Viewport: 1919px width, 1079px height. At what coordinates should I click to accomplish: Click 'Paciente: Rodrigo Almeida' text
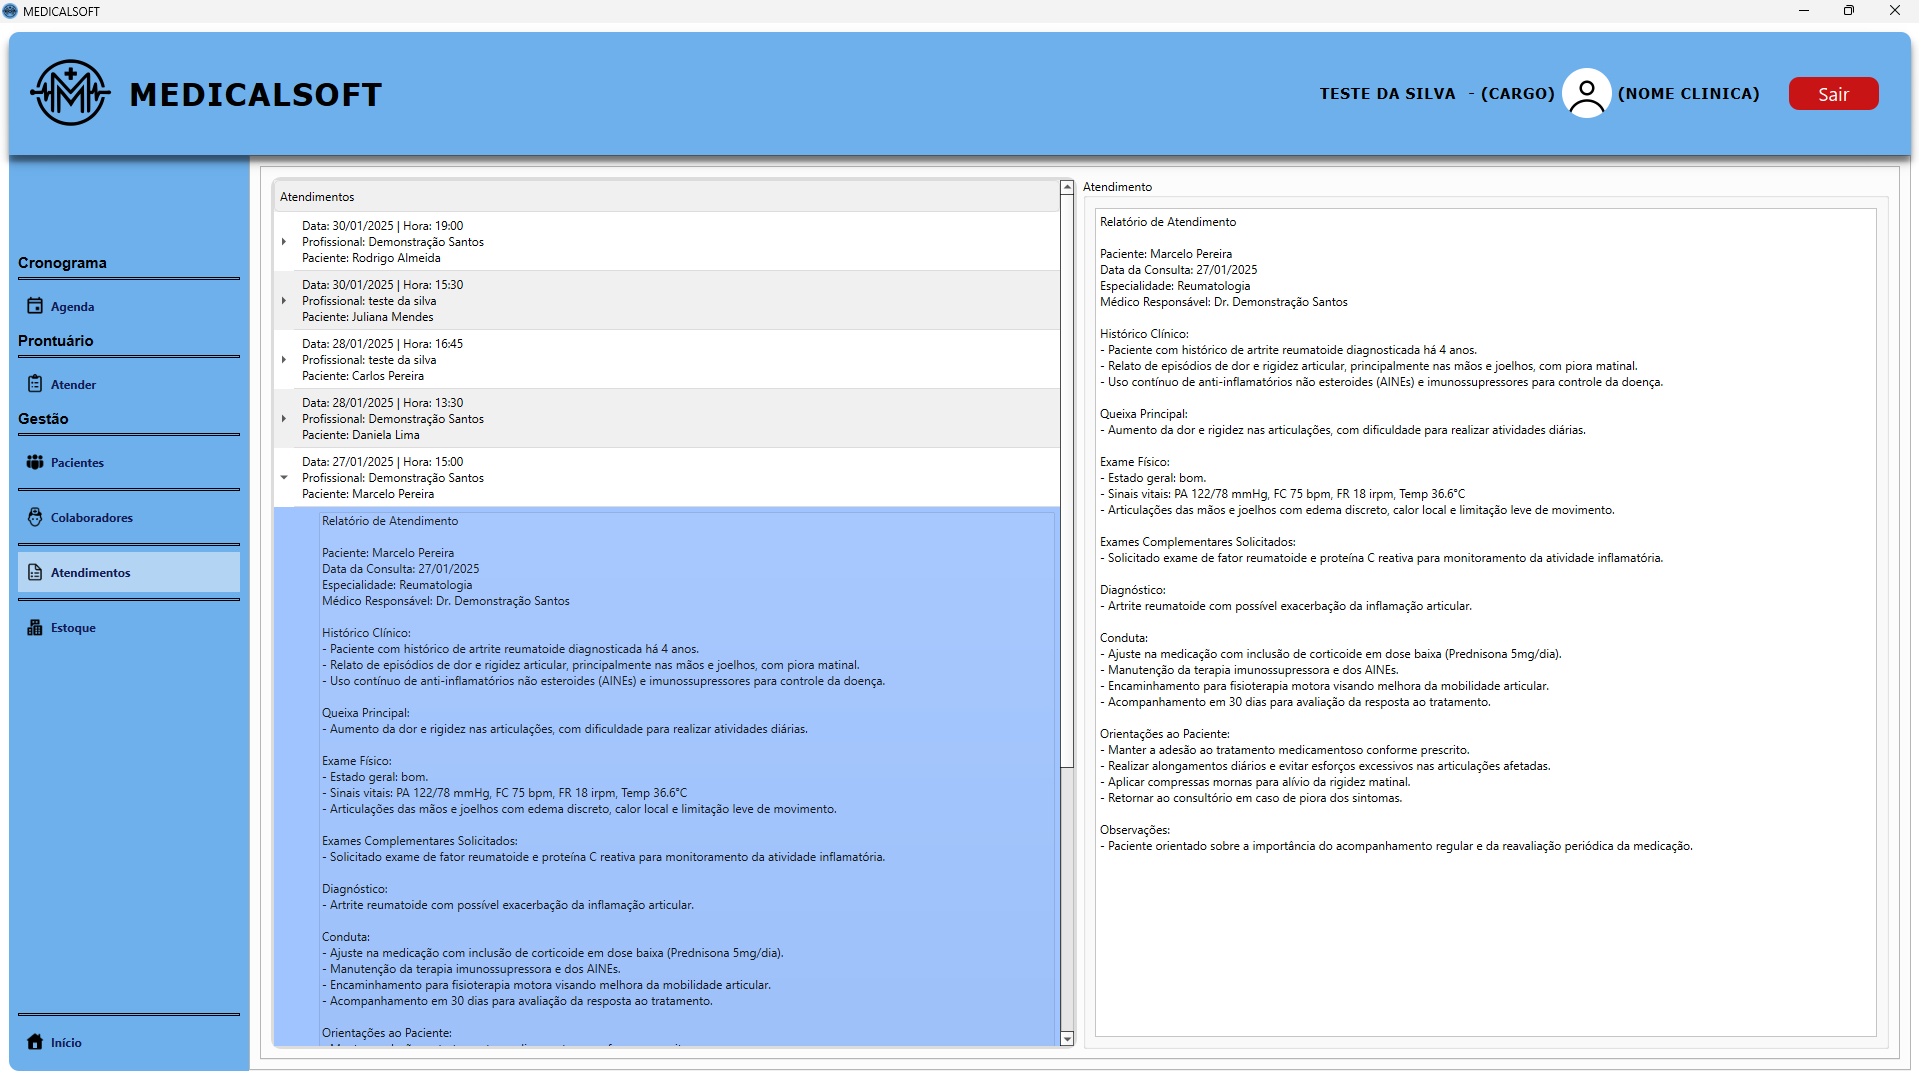pos(371,258)
